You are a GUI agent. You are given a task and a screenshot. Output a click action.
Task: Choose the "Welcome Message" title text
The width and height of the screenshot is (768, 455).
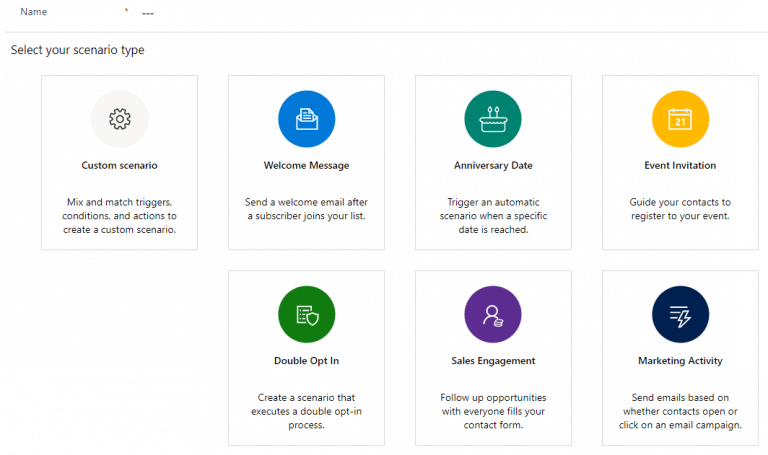coord(306,166)
